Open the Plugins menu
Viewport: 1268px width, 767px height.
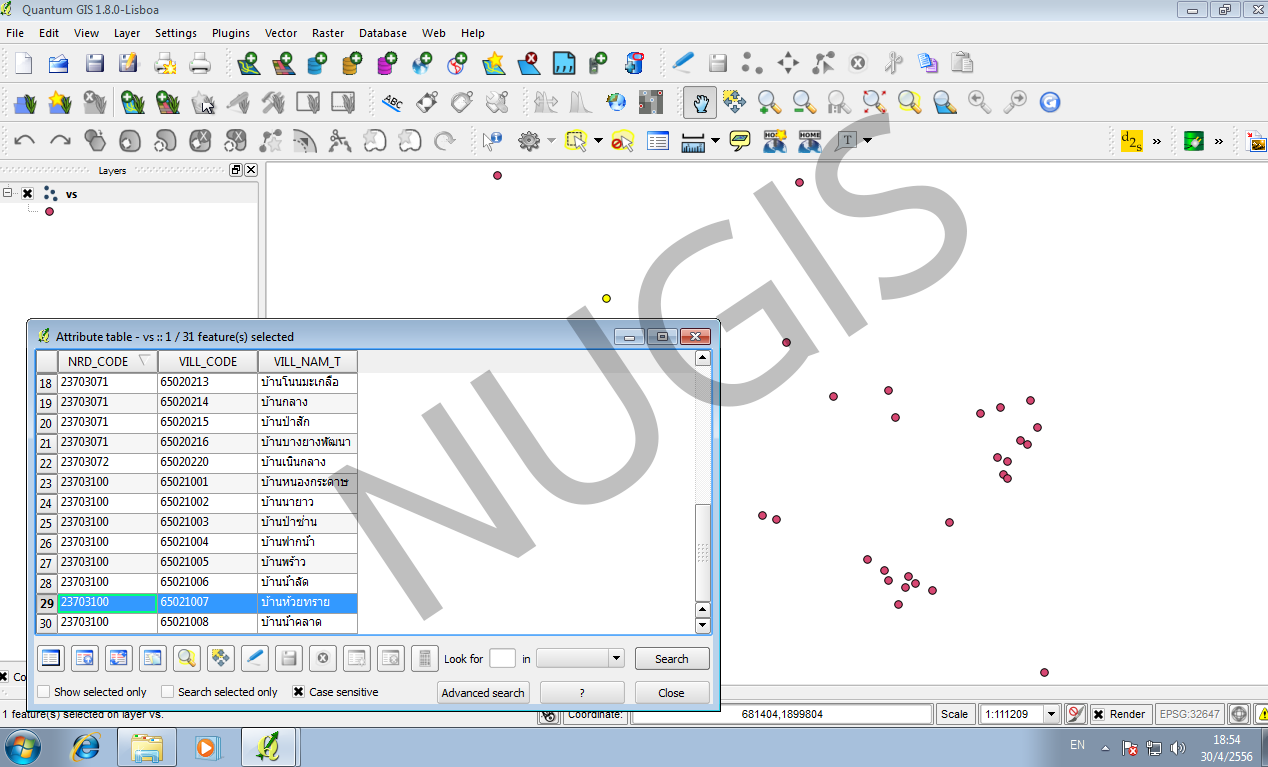click(x=231, y=33)
